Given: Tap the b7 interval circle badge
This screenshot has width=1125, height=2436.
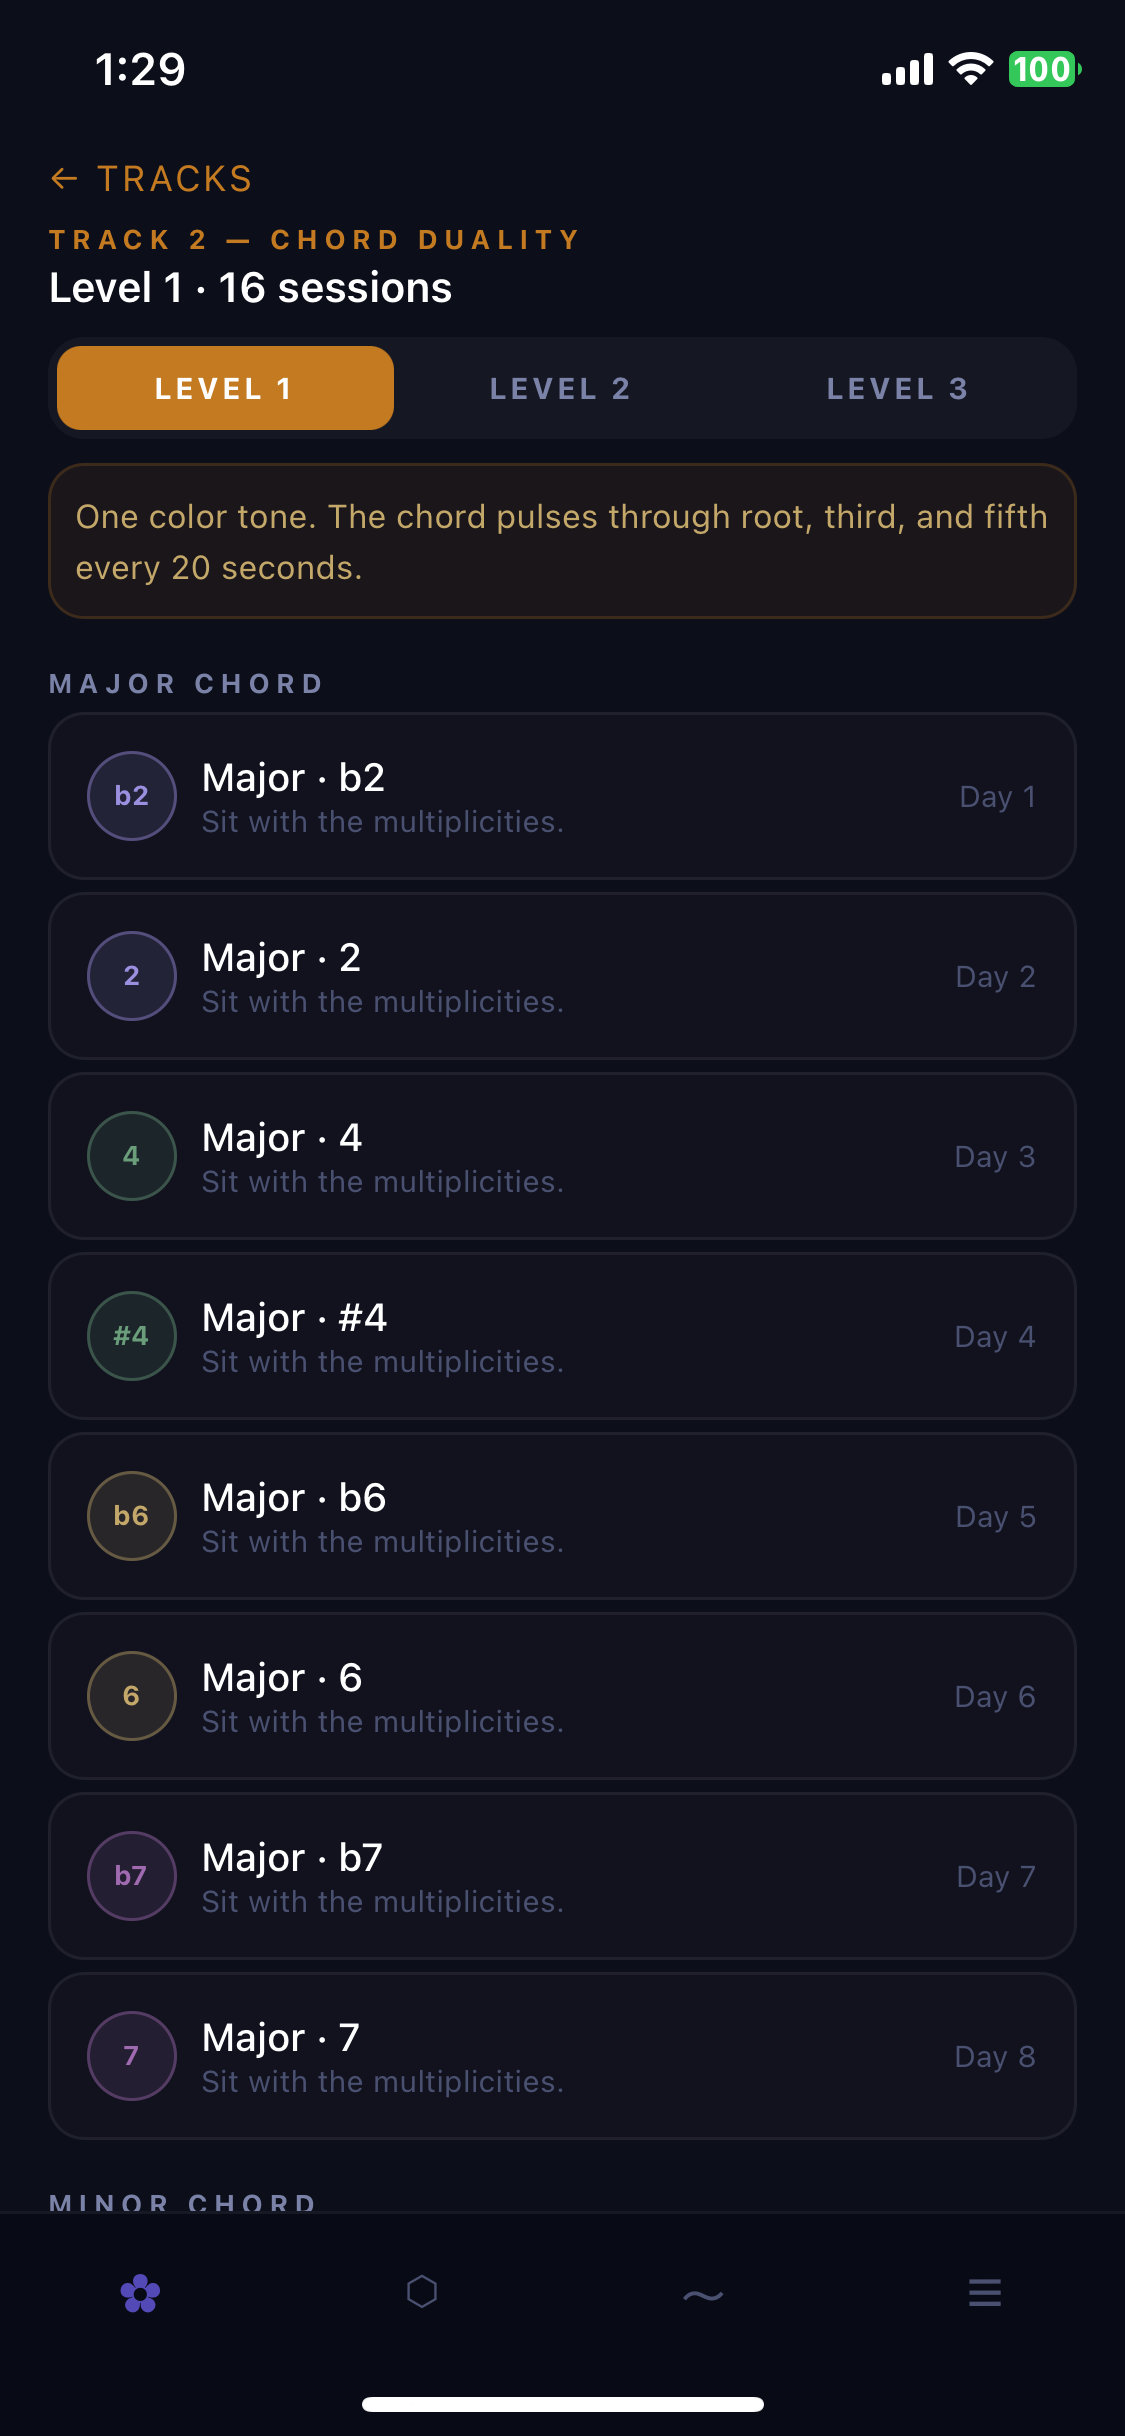Looking at the screenshot, I should tap(132, 1876).
